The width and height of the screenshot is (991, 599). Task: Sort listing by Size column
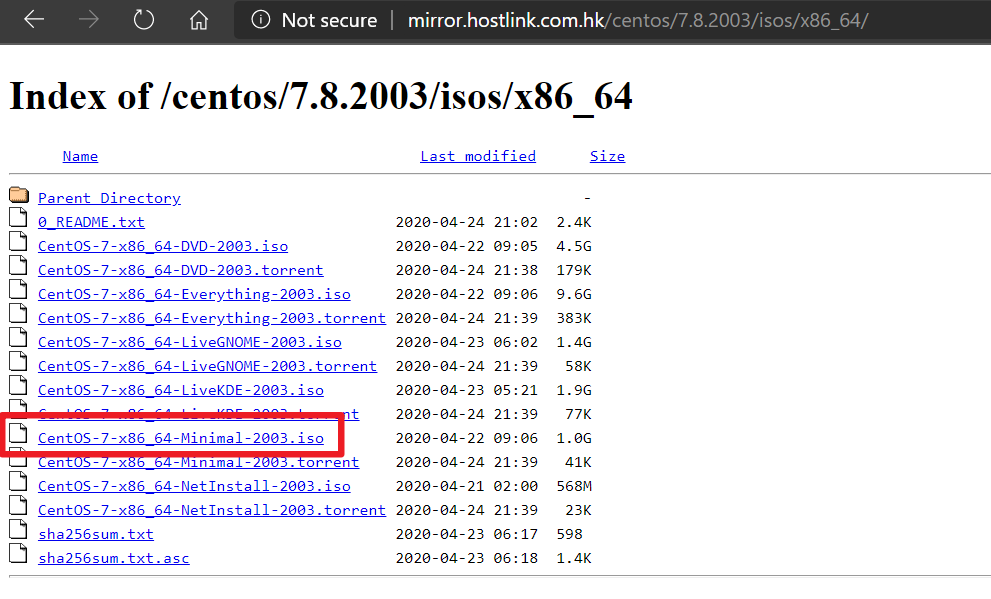[607, 156]
